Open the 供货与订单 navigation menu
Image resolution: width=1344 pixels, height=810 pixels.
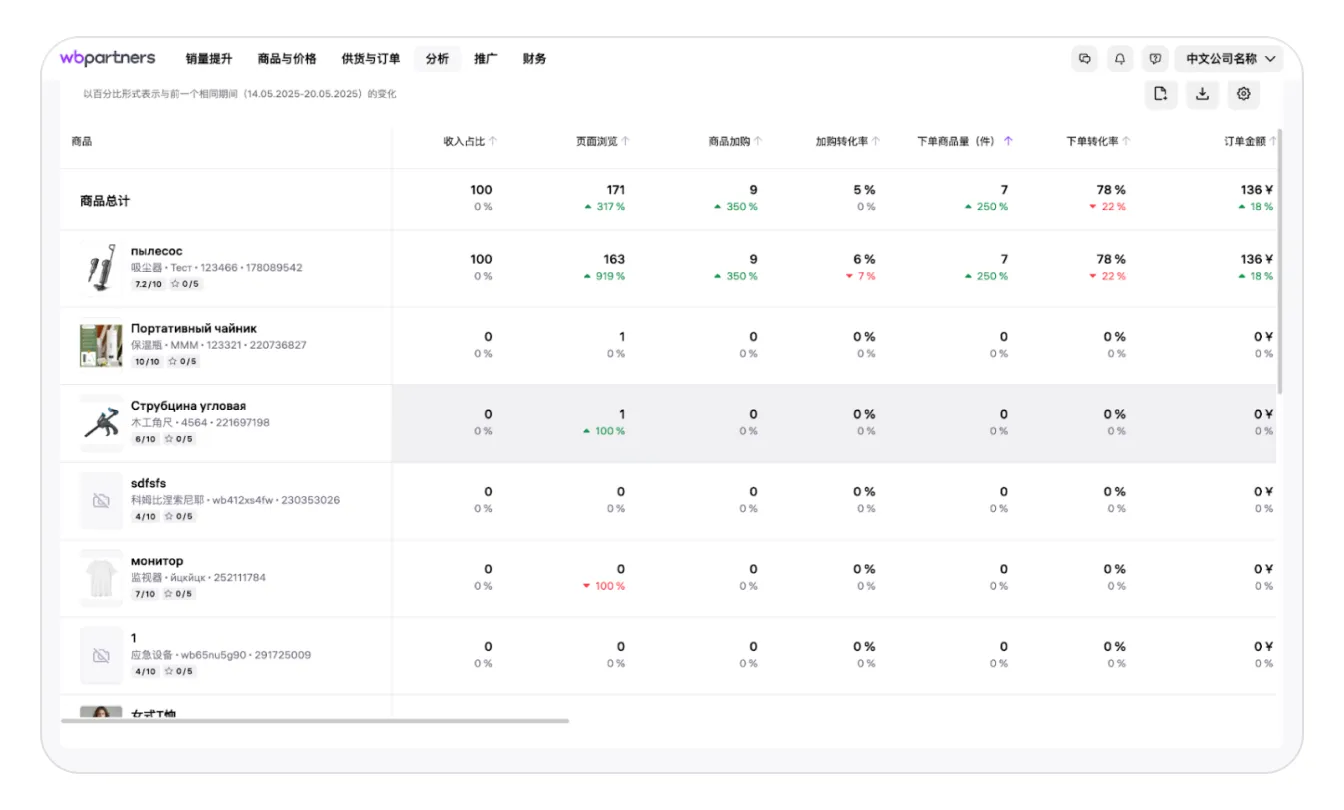pyautogui.click(x=371, y=59)
